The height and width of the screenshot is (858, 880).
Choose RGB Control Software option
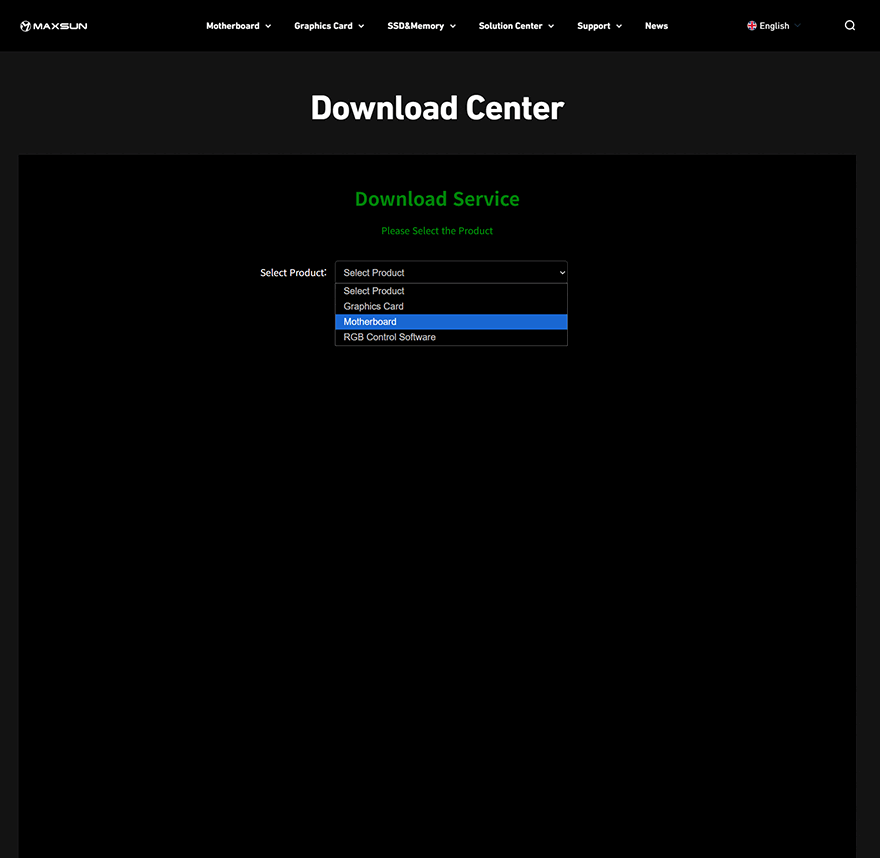point(451,337)
